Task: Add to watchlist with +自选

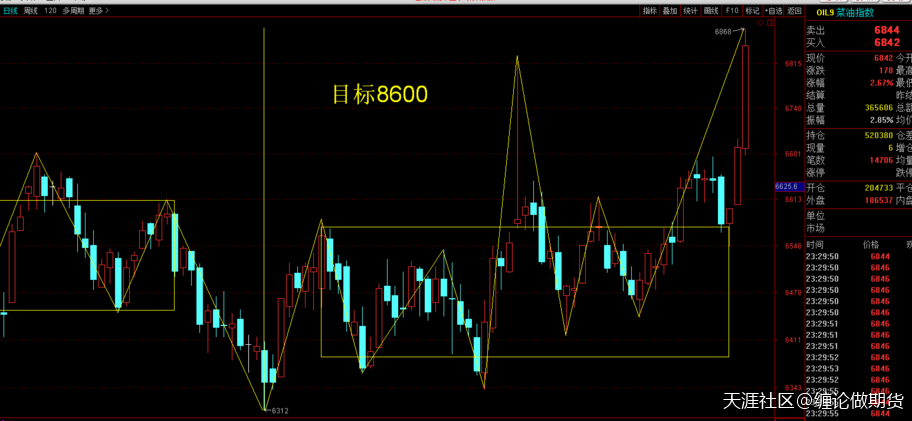Action: tap(773, 11)
